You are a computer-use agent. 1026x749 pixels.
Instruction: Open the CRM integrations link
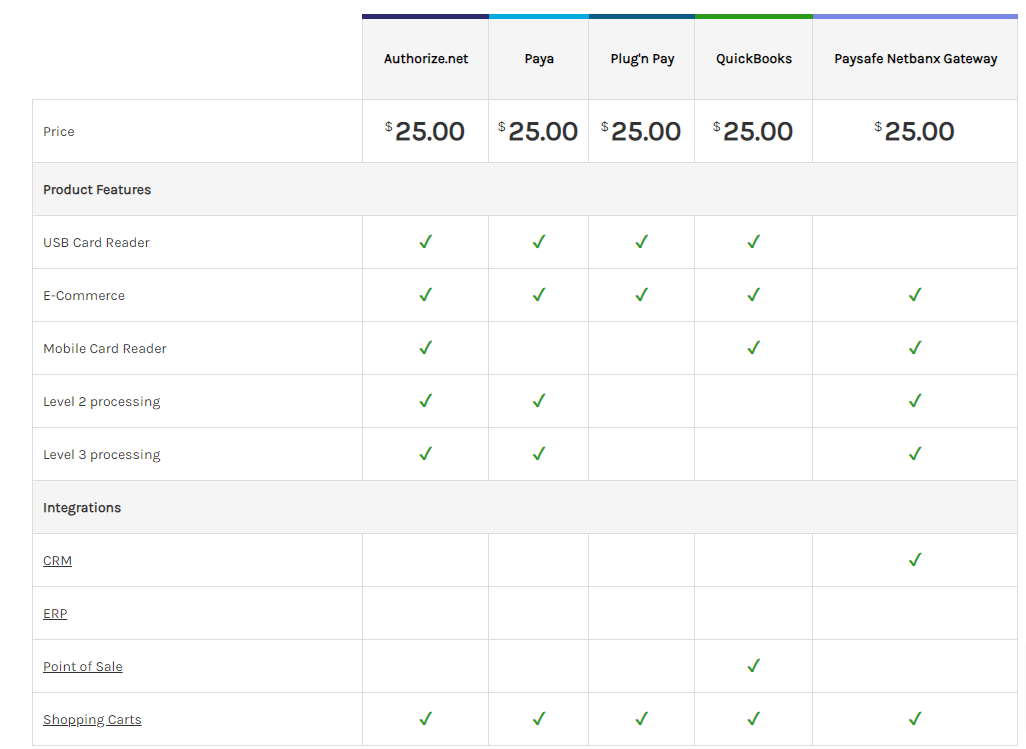pos(57,561)
